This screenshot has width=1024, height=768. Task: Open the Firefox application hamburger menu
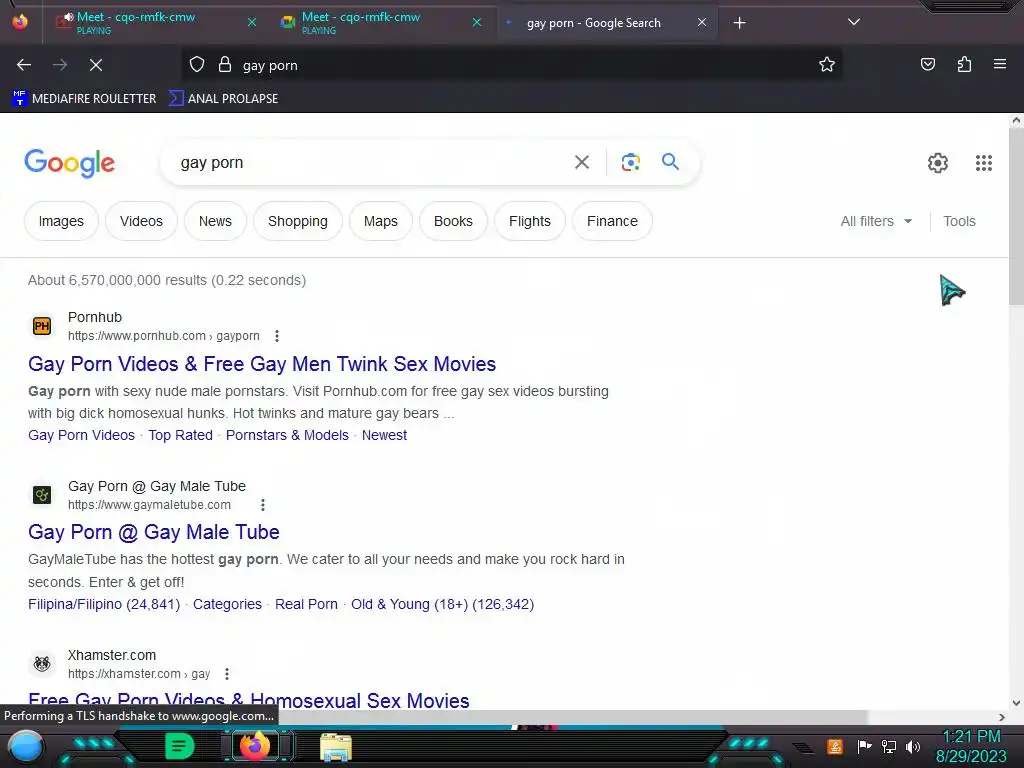pyautogui.click(x=999, y=64)
